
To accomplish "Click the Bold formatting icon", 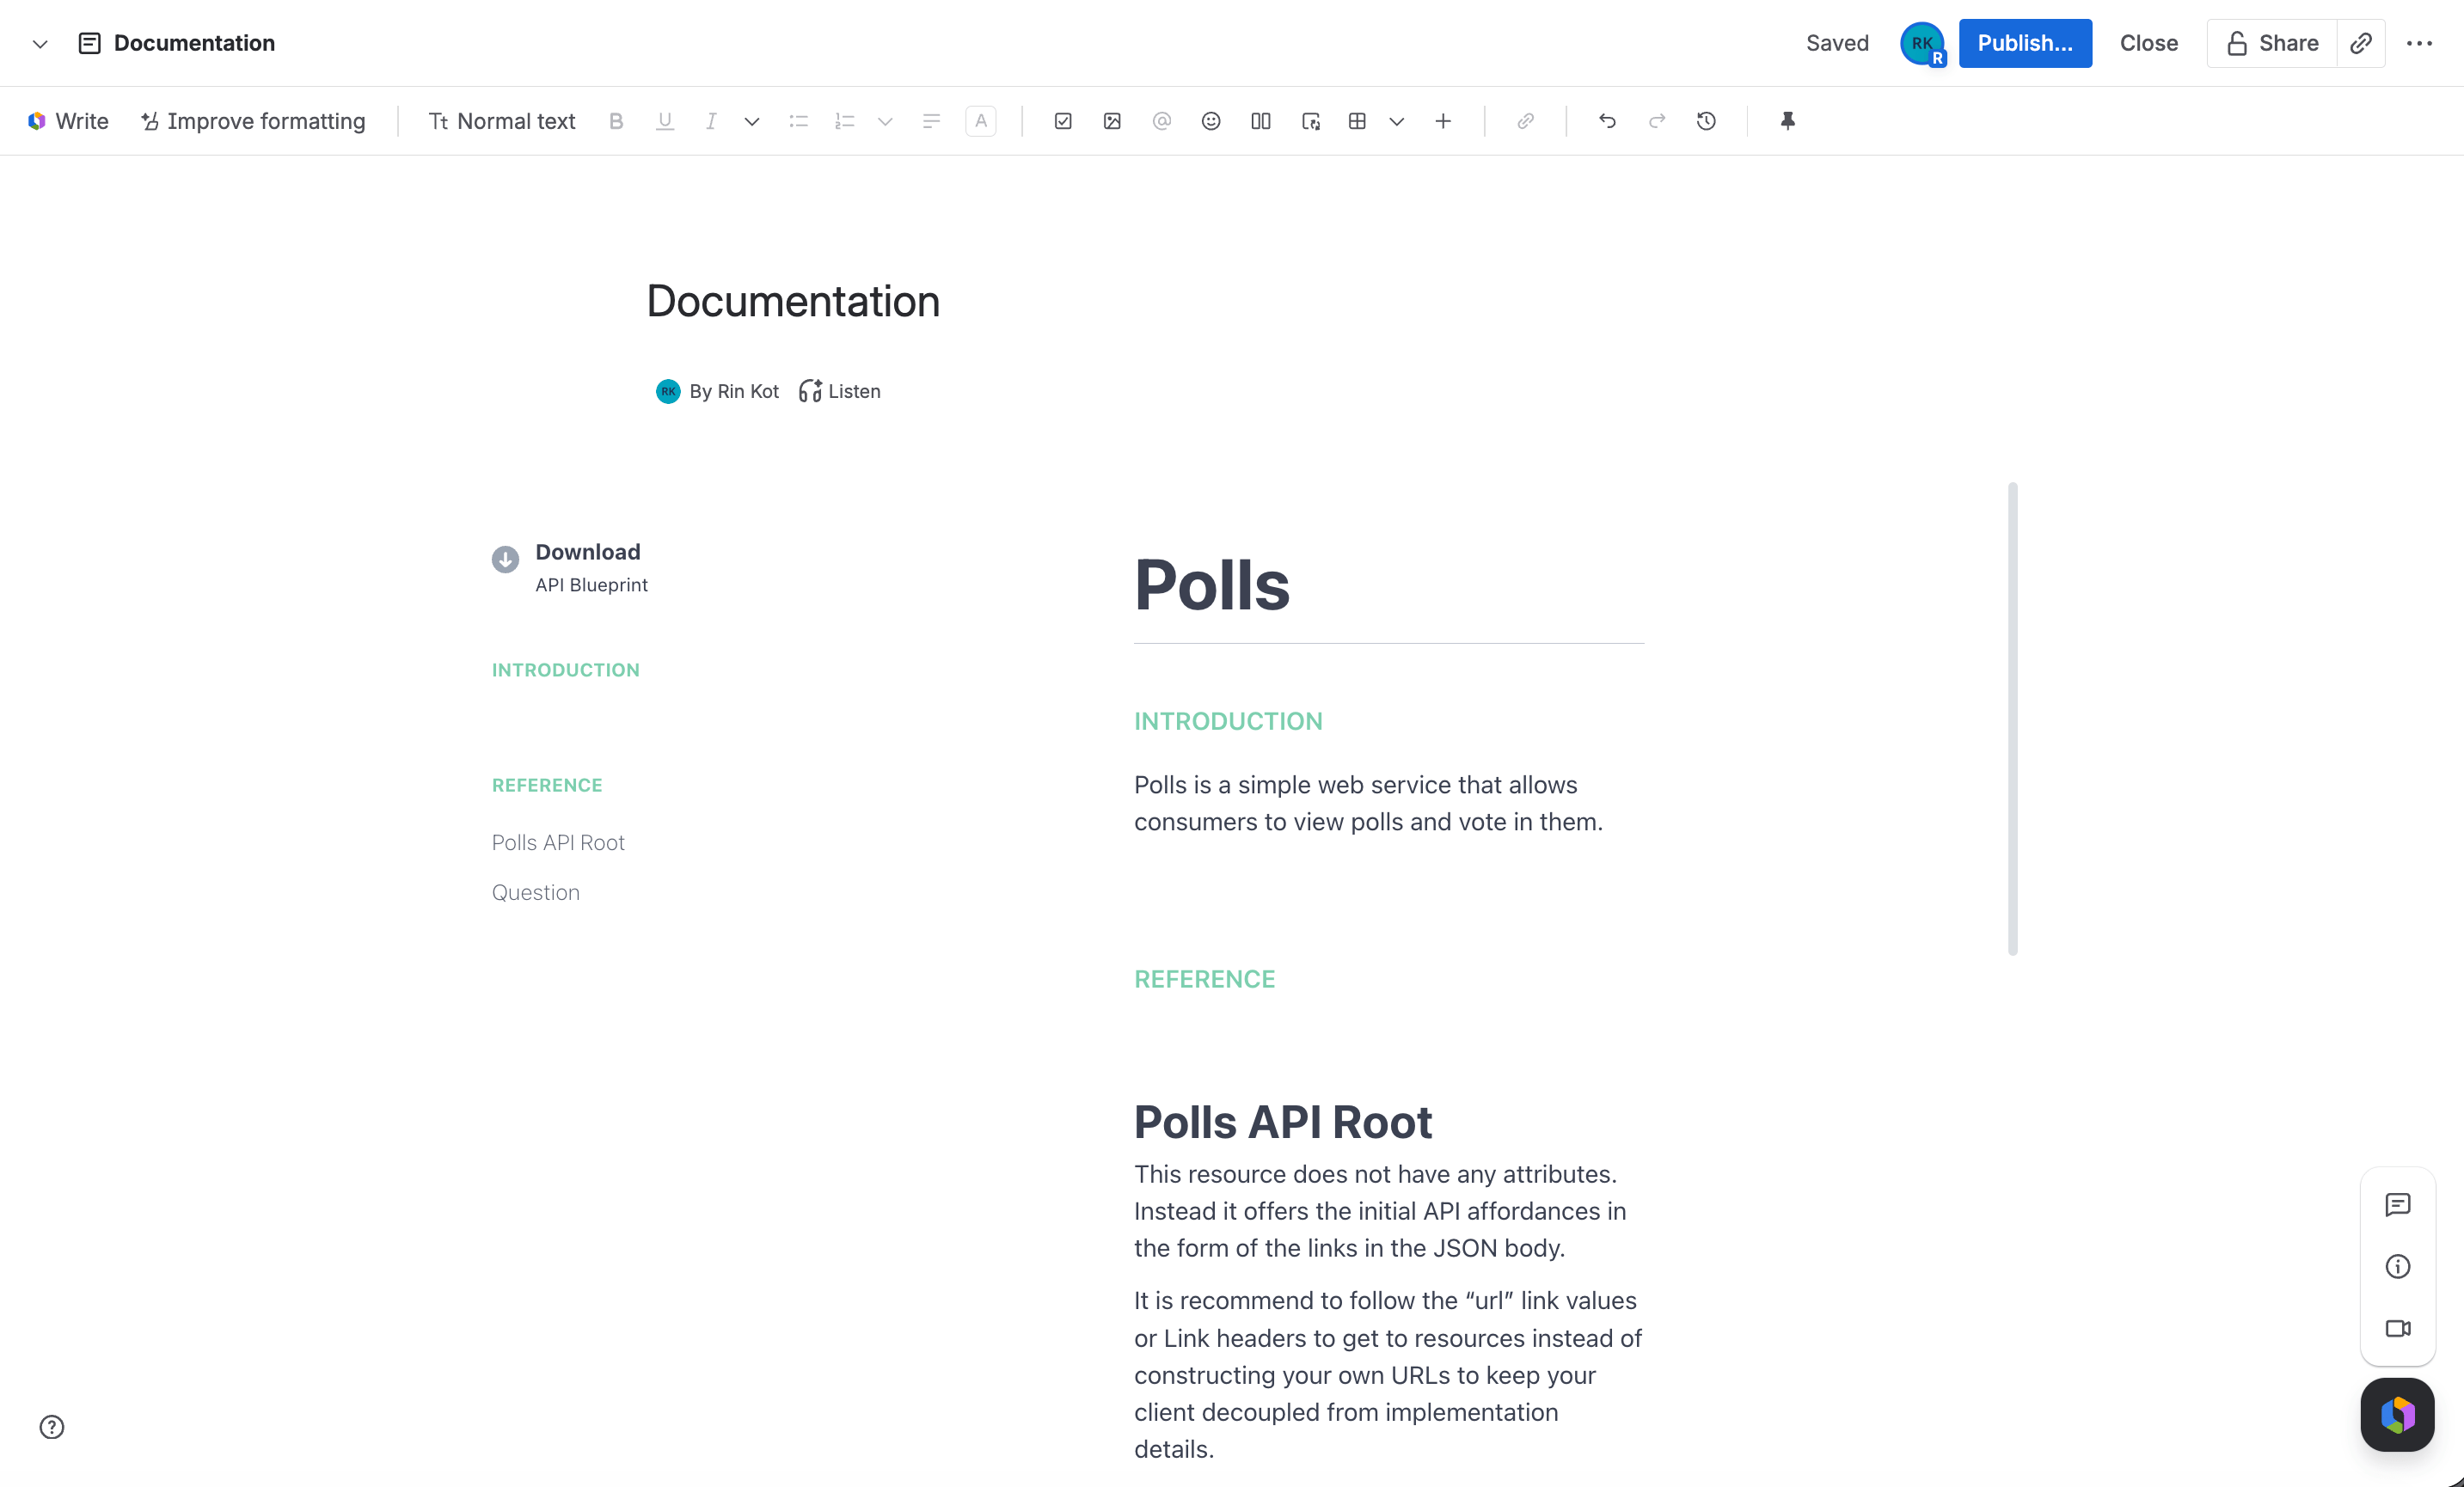I will [616, 121].
